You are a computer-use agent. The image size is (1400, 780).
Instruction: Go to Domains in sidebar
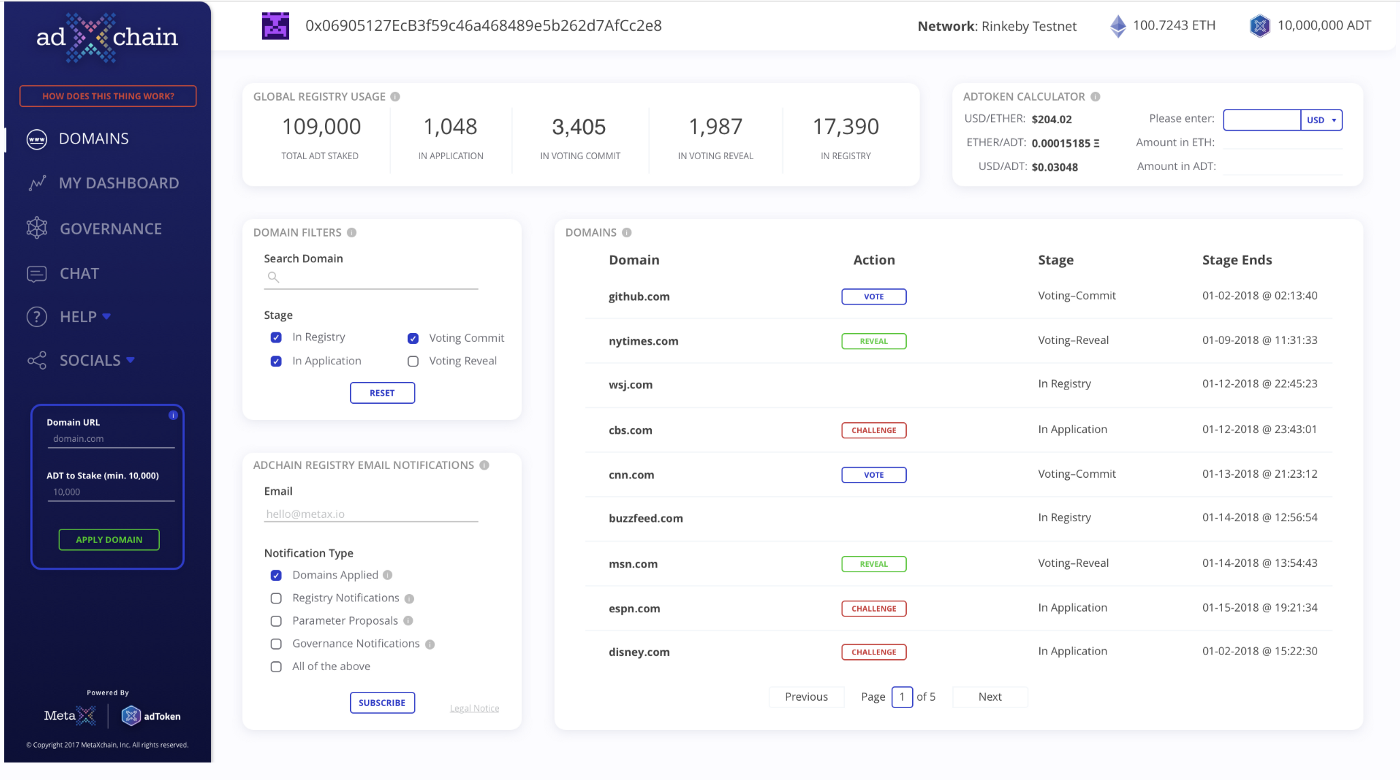(93, 139)
